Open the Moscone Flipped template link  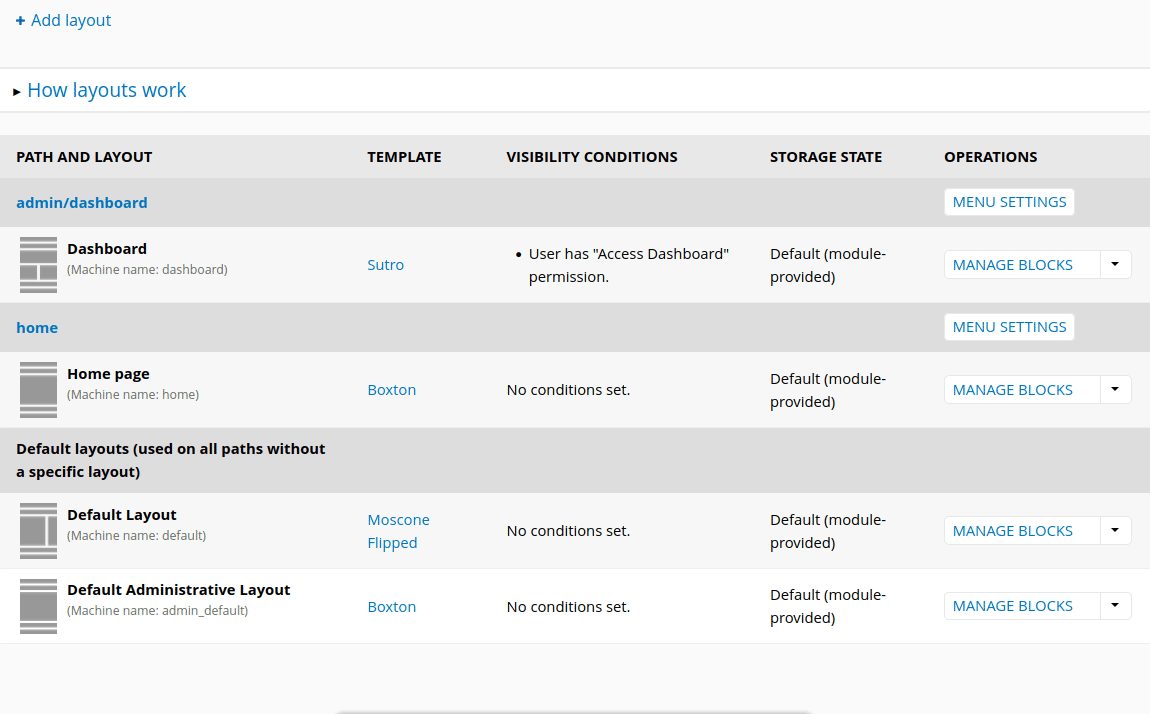398,530
